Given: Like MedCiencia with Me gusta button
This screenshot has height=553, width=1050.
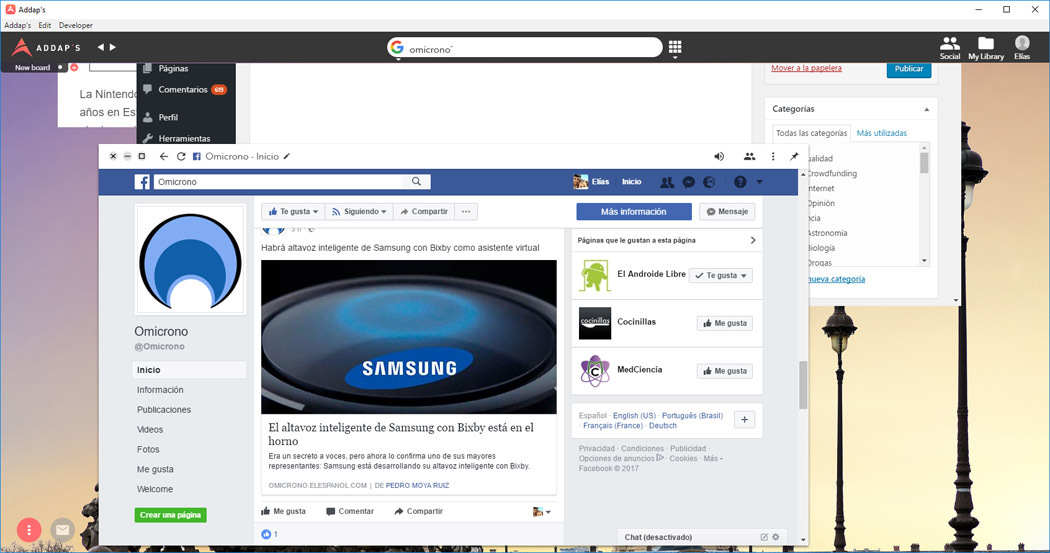Looking at the screenshot, I should pos(725,371).
